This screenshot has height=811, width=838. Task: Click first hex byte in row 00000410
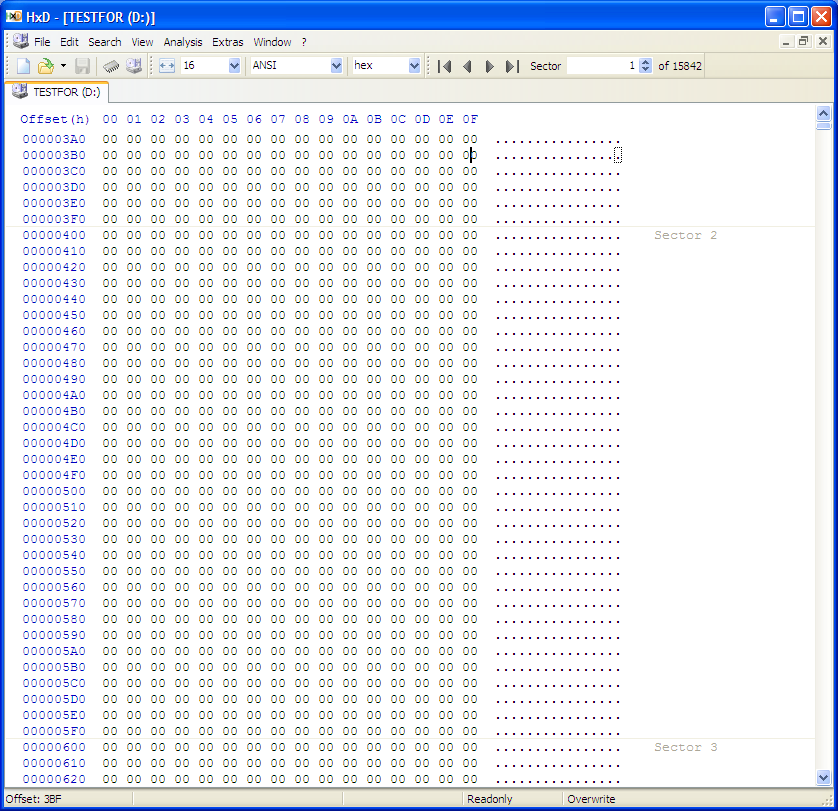[110, 251]
